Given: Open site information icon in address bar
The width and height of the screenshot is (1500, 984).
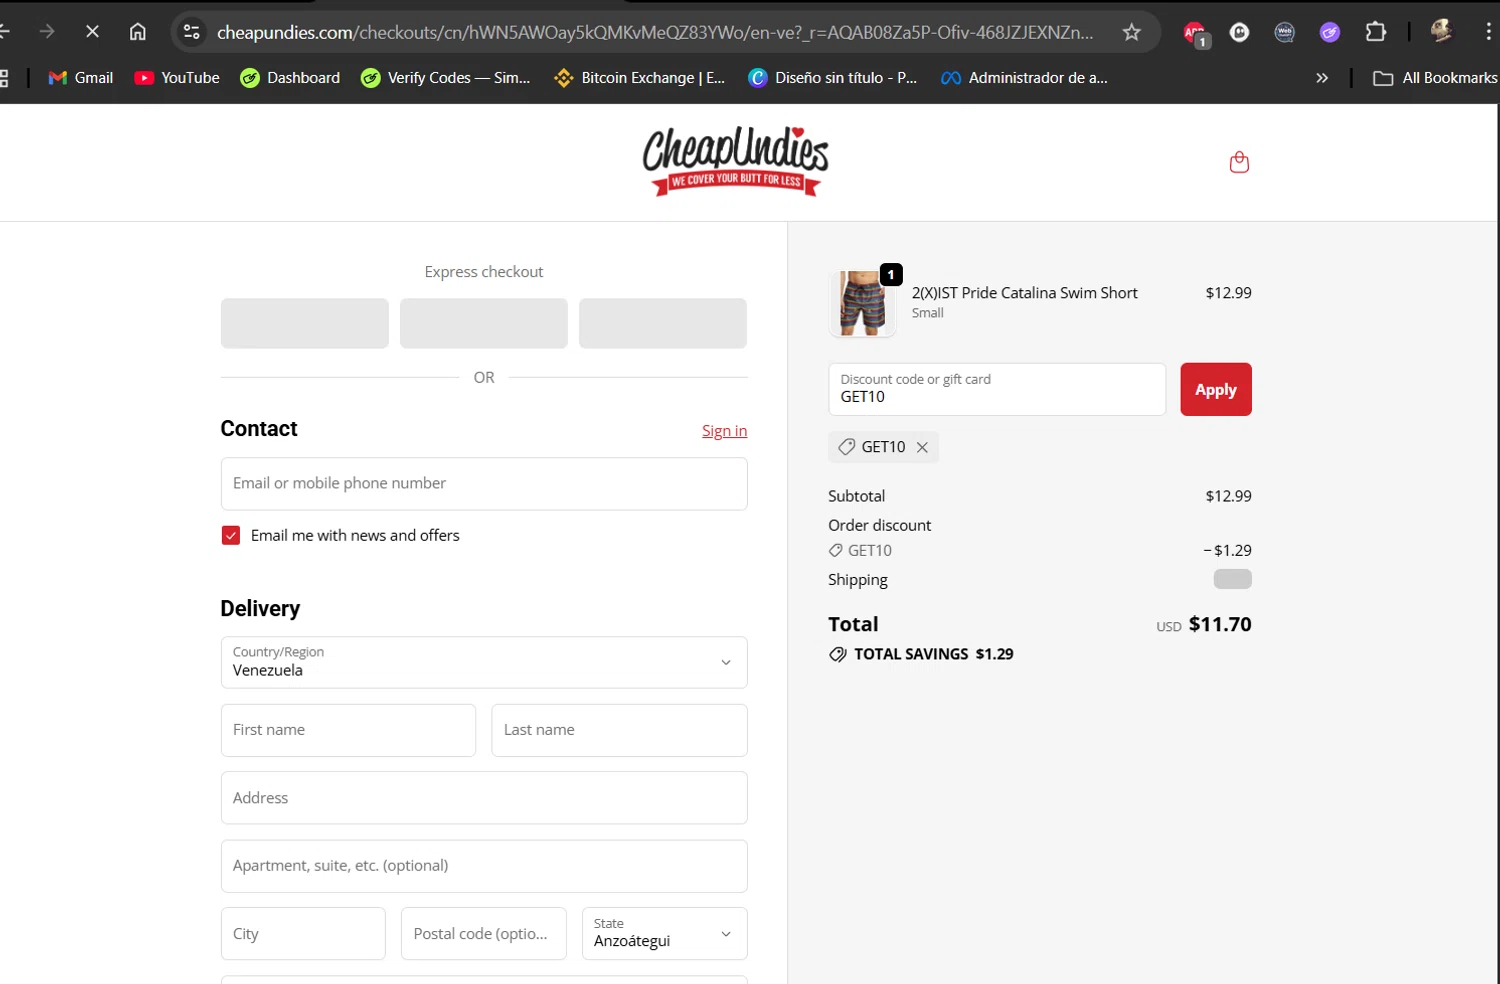Looking at the screenshot, I should (192, 32).
